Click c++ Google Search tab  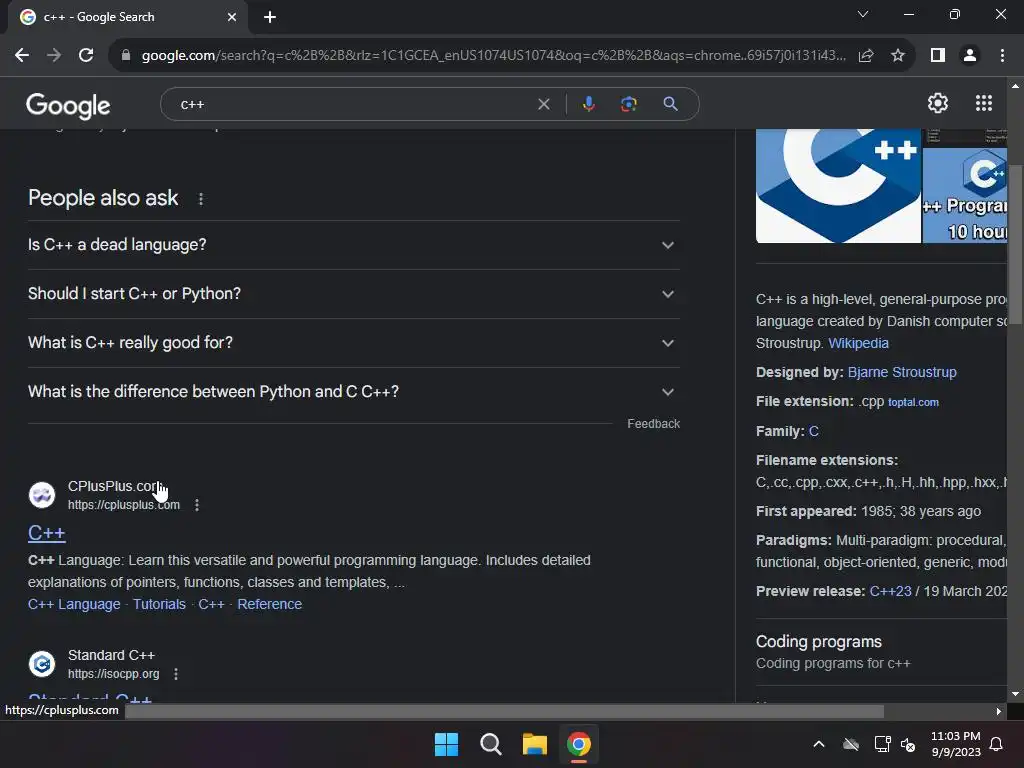127,17
